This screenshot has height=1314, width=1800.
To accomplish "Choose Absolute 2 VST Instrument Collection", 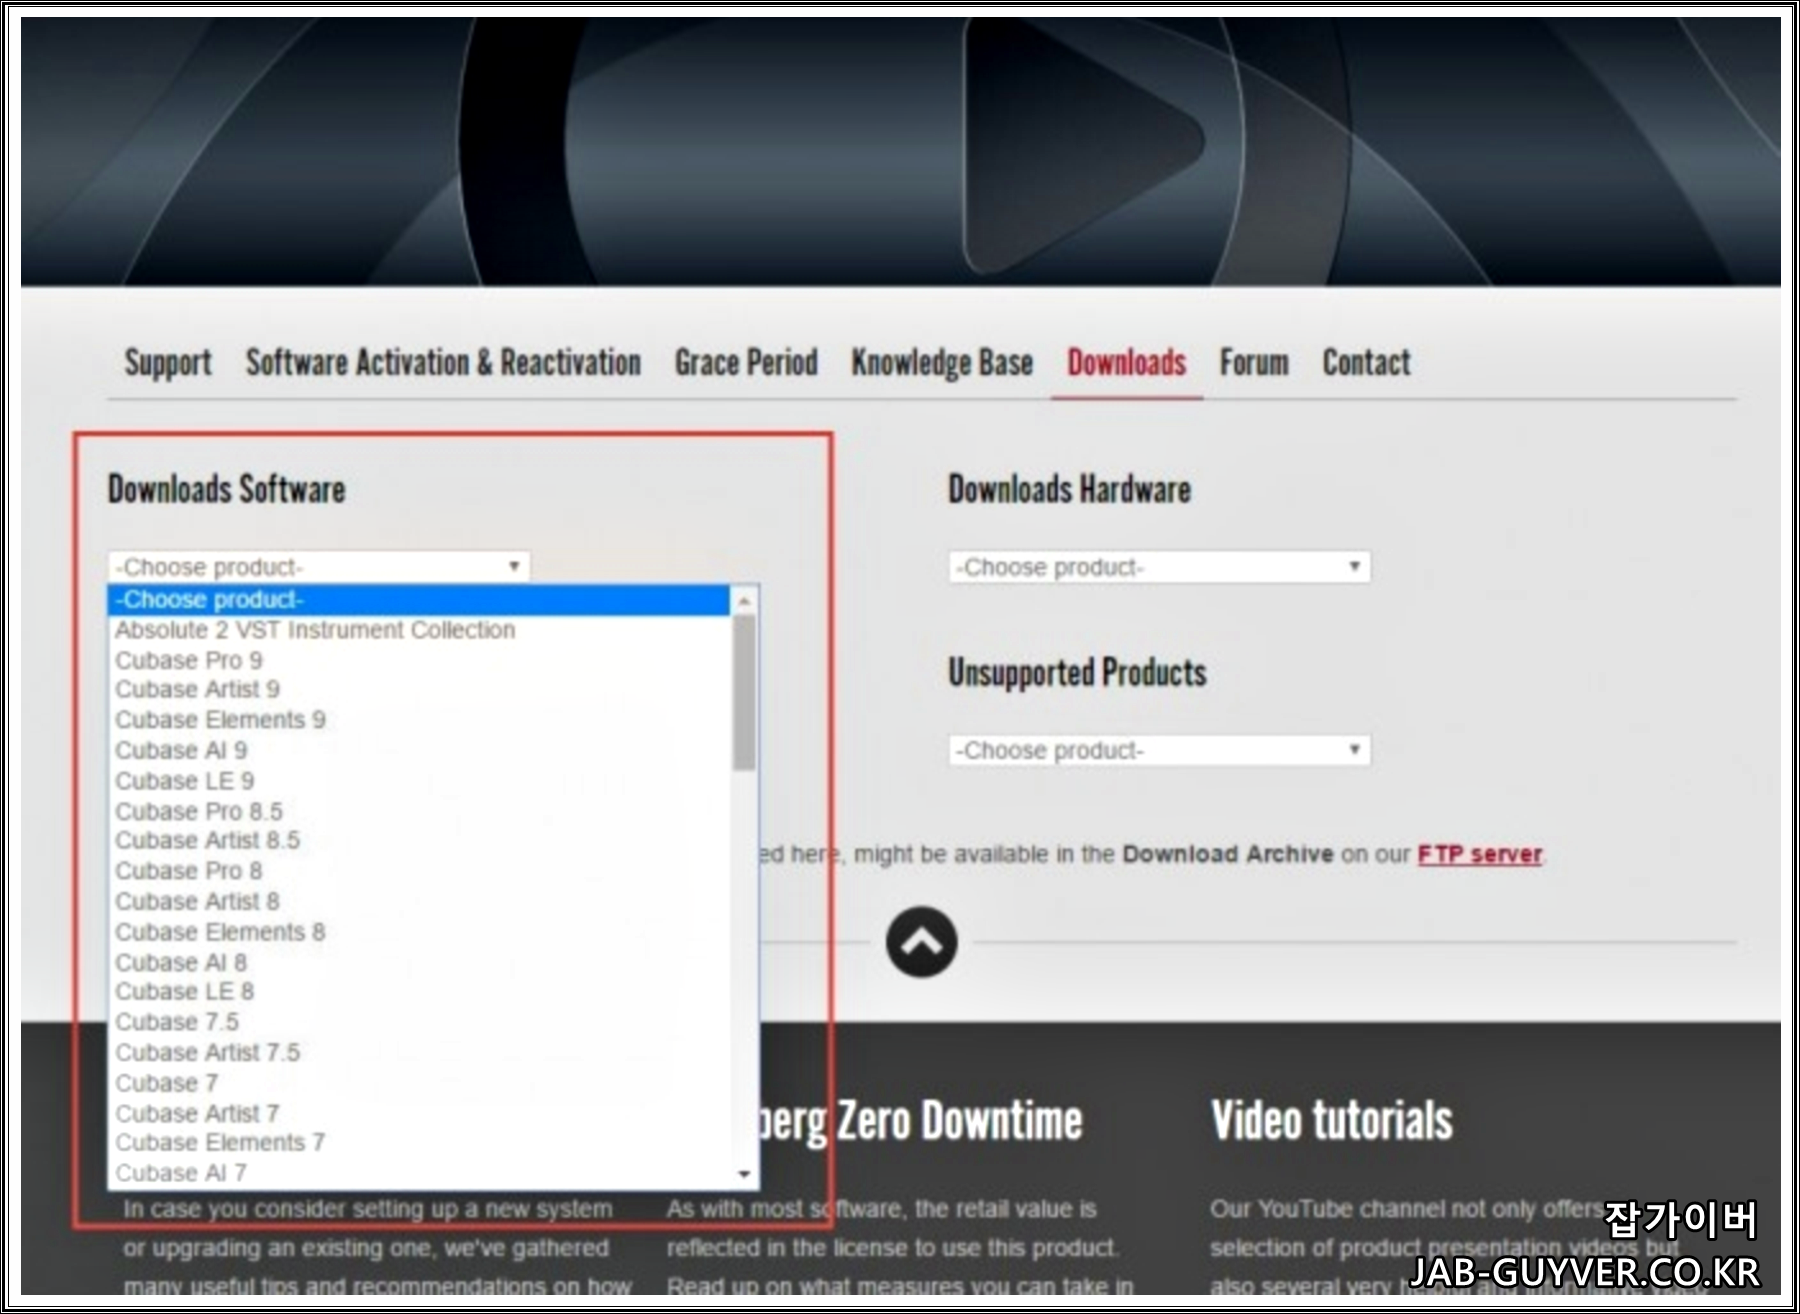I will [419, 630].
